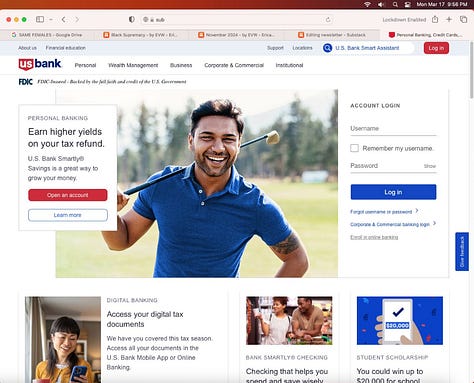Image resolution: width=474 pixels, height=383 pixels.
Task: Open Spotlight search icon in menu bar
Action: click(395, 4)
